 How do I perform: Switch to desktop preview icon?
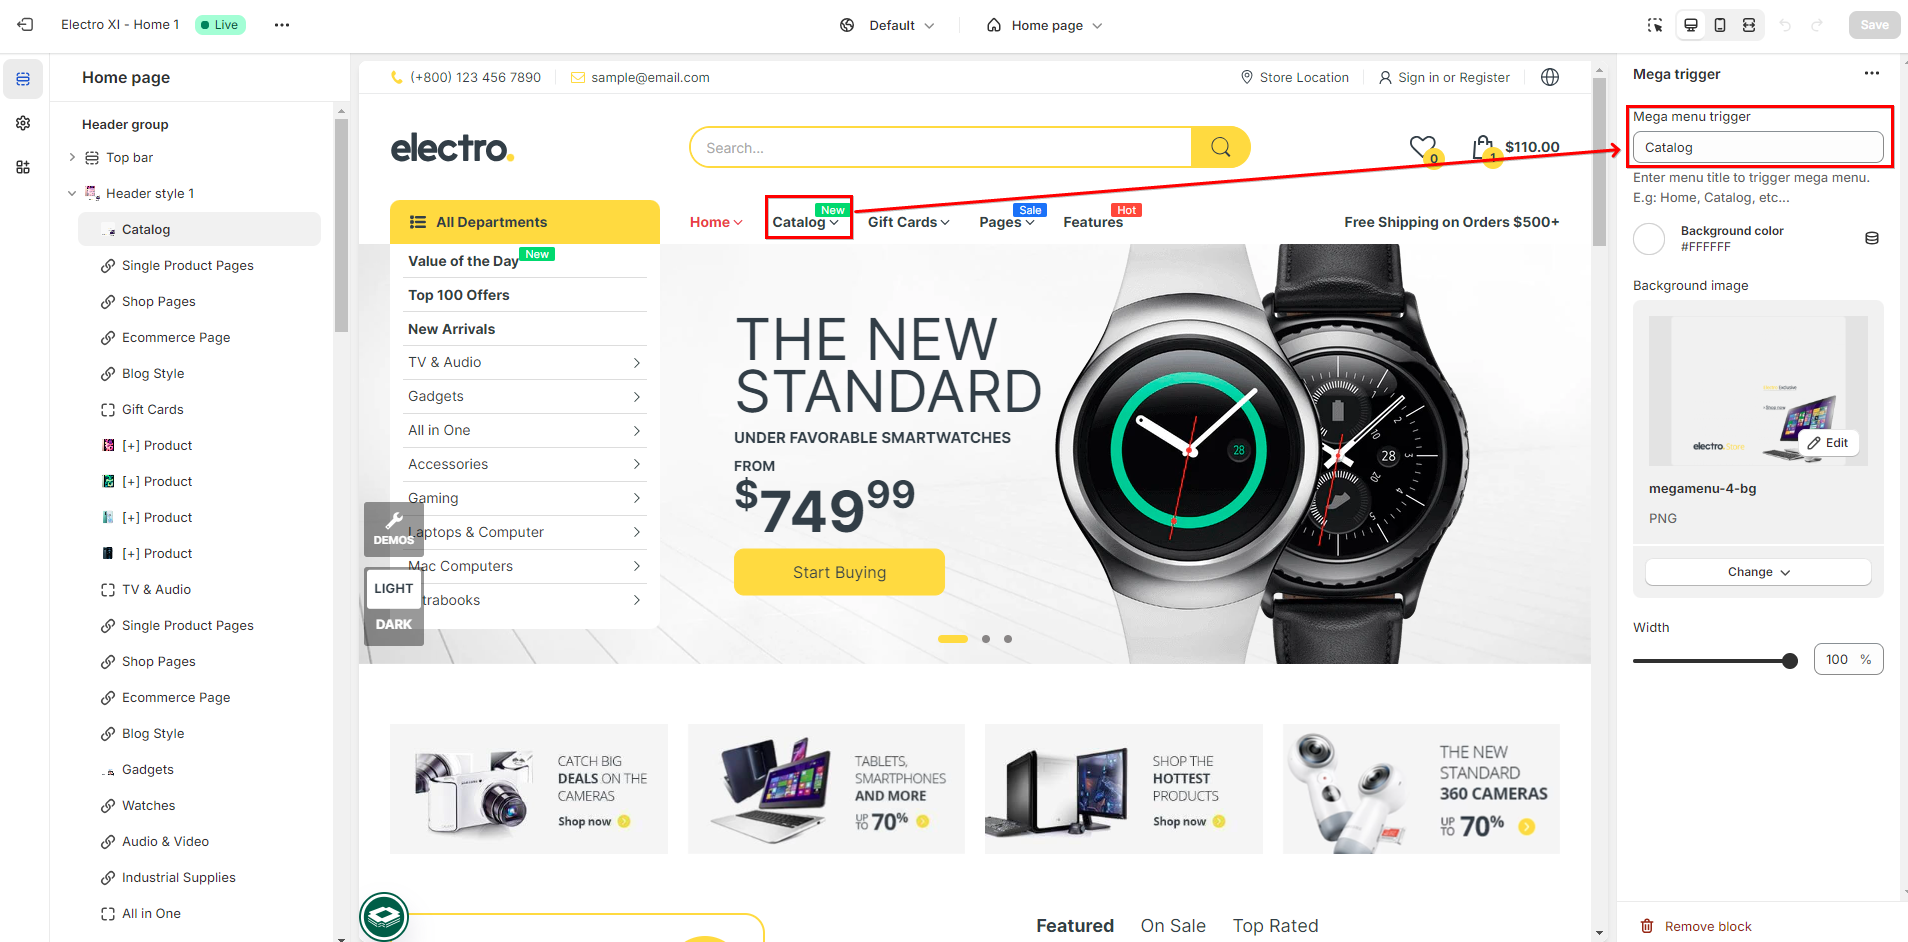coord(1691,25)
